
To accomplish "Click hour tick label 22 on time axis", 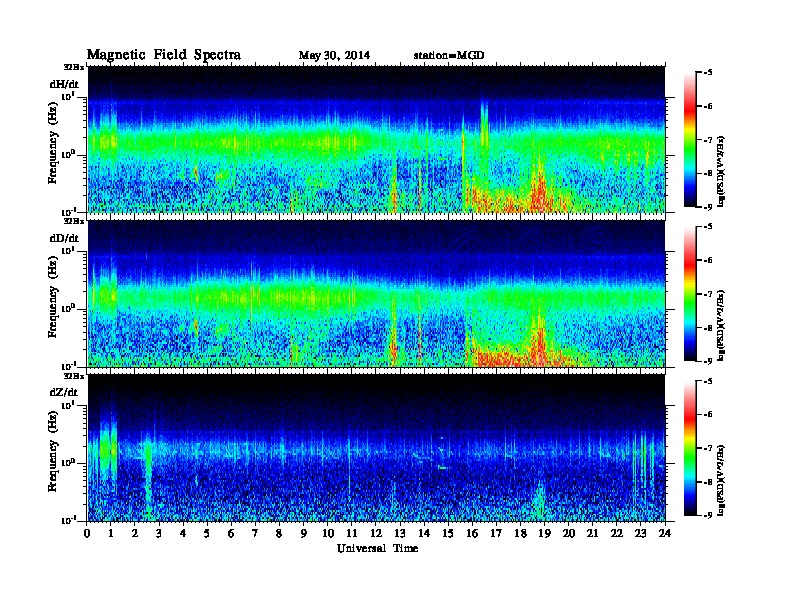I will click(617, 533).
